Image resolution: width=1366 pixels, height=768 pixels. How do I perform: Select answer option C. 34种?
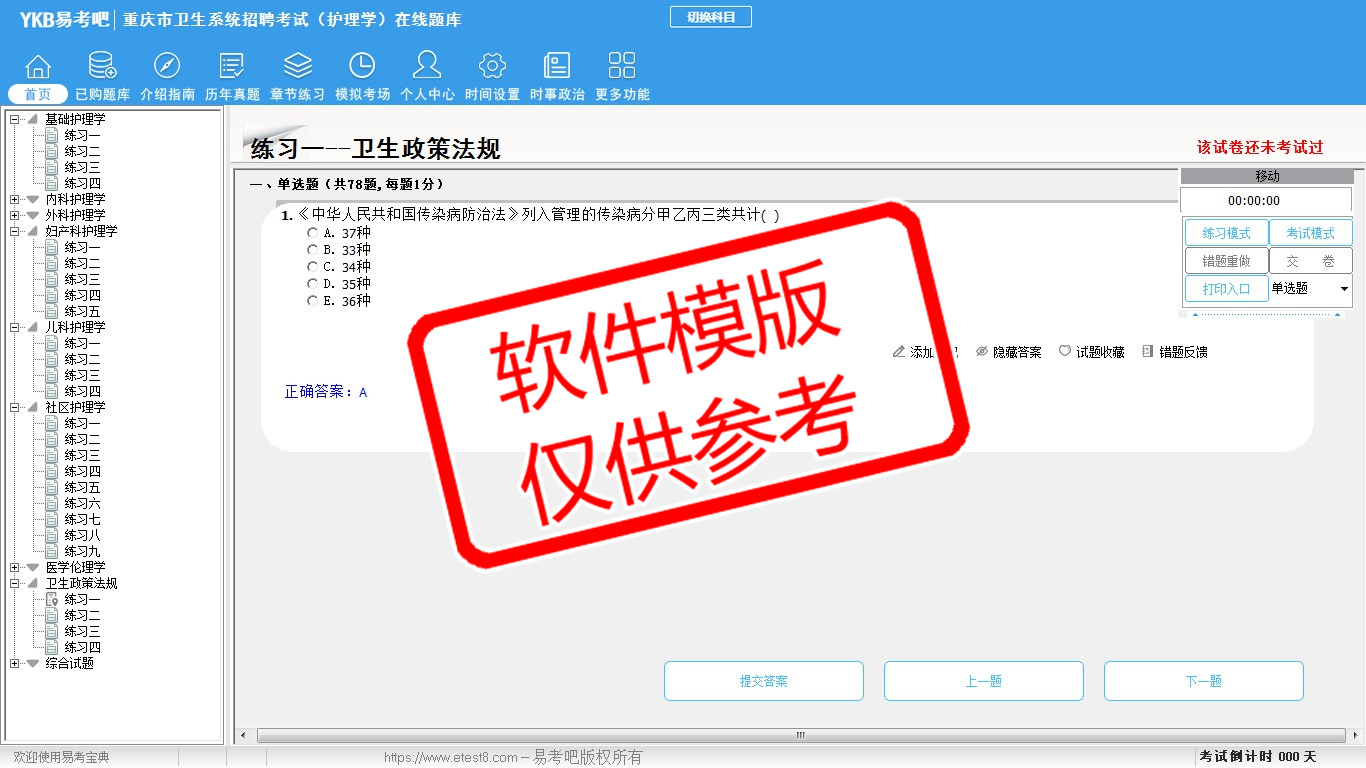[x=313, y=267]
